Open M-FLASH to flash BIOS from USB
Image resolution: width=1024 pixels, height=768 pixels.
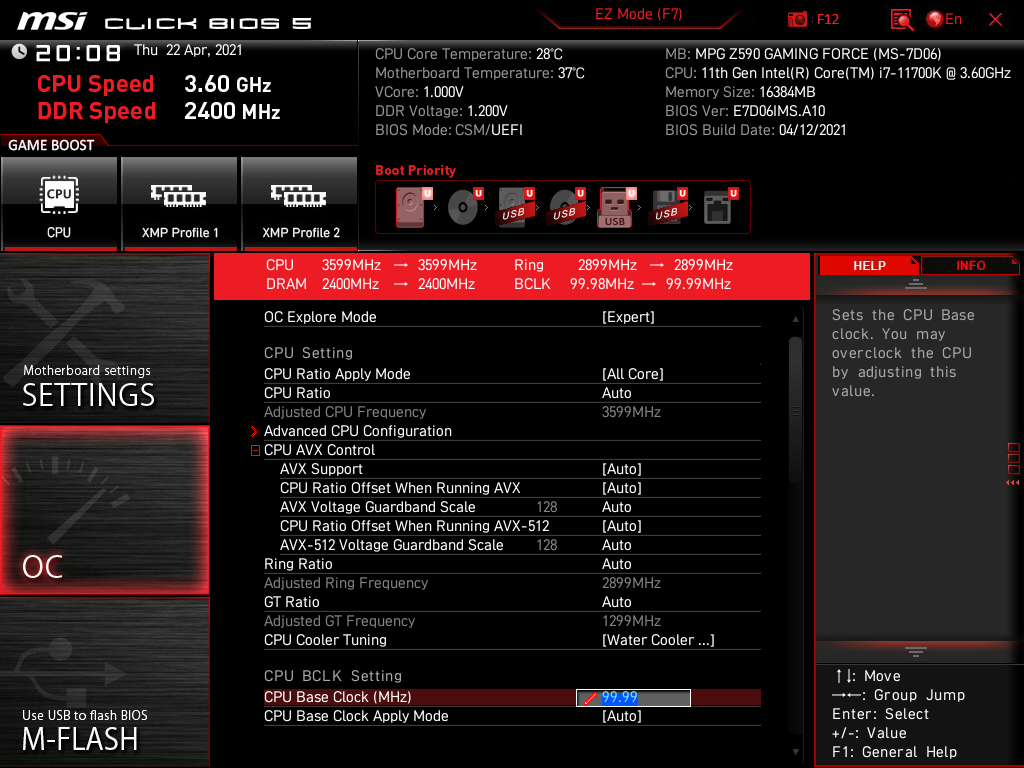104,682
